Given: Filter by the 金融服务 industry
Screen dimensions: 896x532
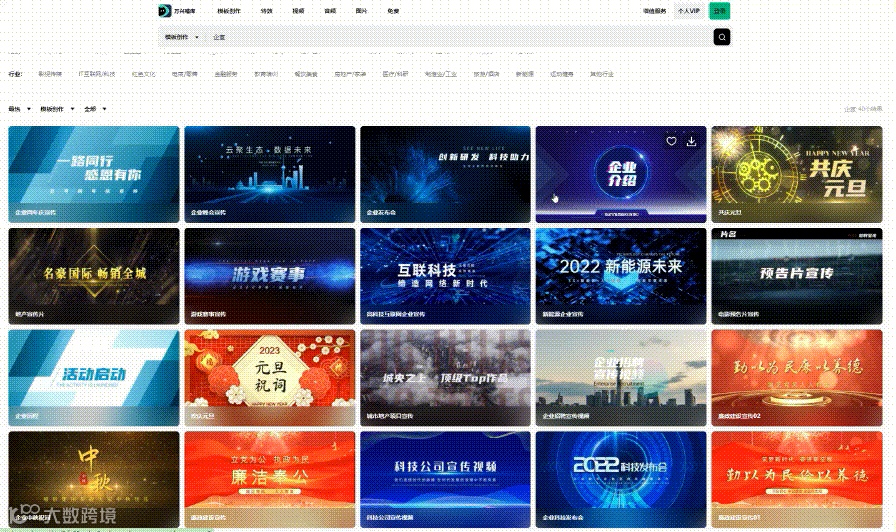Looking at the screenshot, I should tap(226, 74).
